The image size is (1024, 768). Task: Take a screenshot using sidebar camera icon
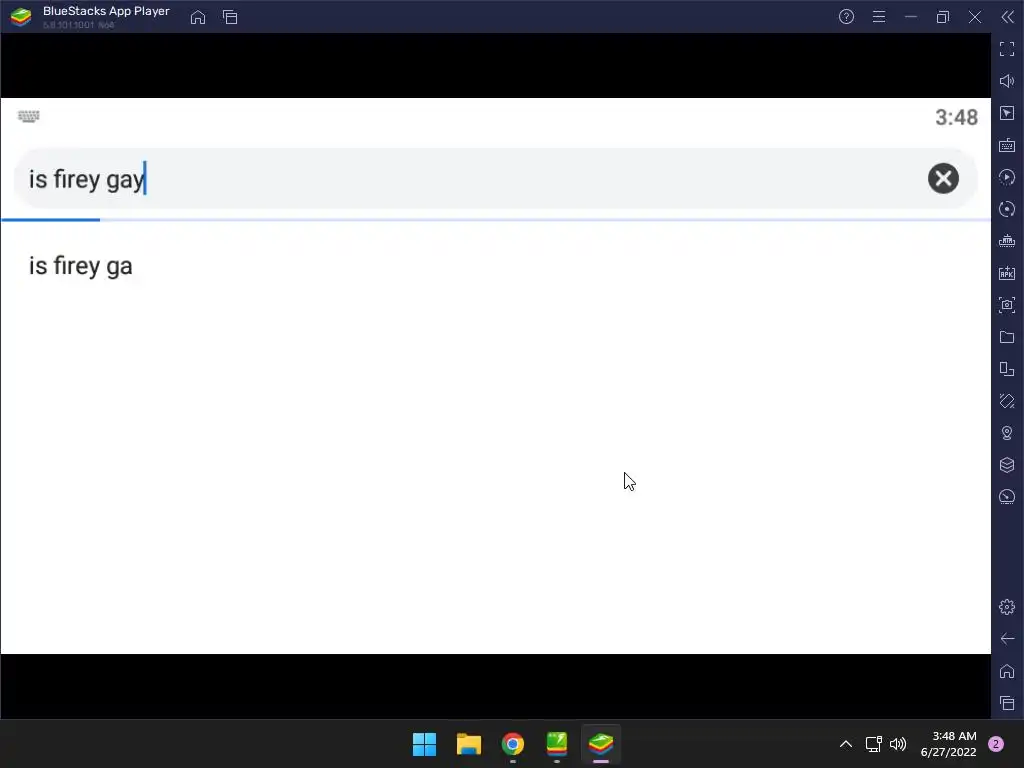pos(1007,305)
